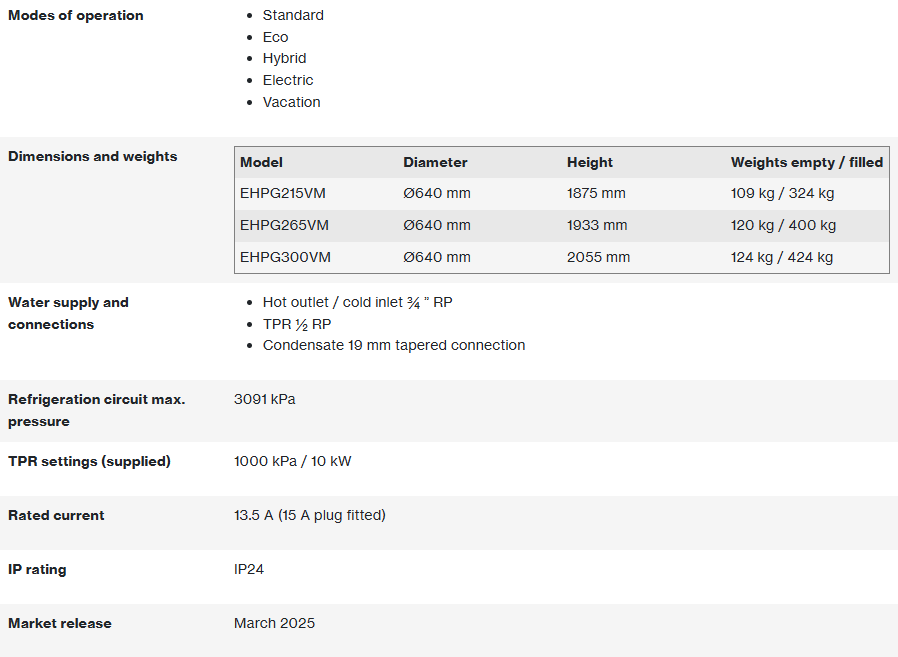Select the Height column header
Image resolution: width=898 pixels, height=657 pixels.
click(x=590, y=163)
